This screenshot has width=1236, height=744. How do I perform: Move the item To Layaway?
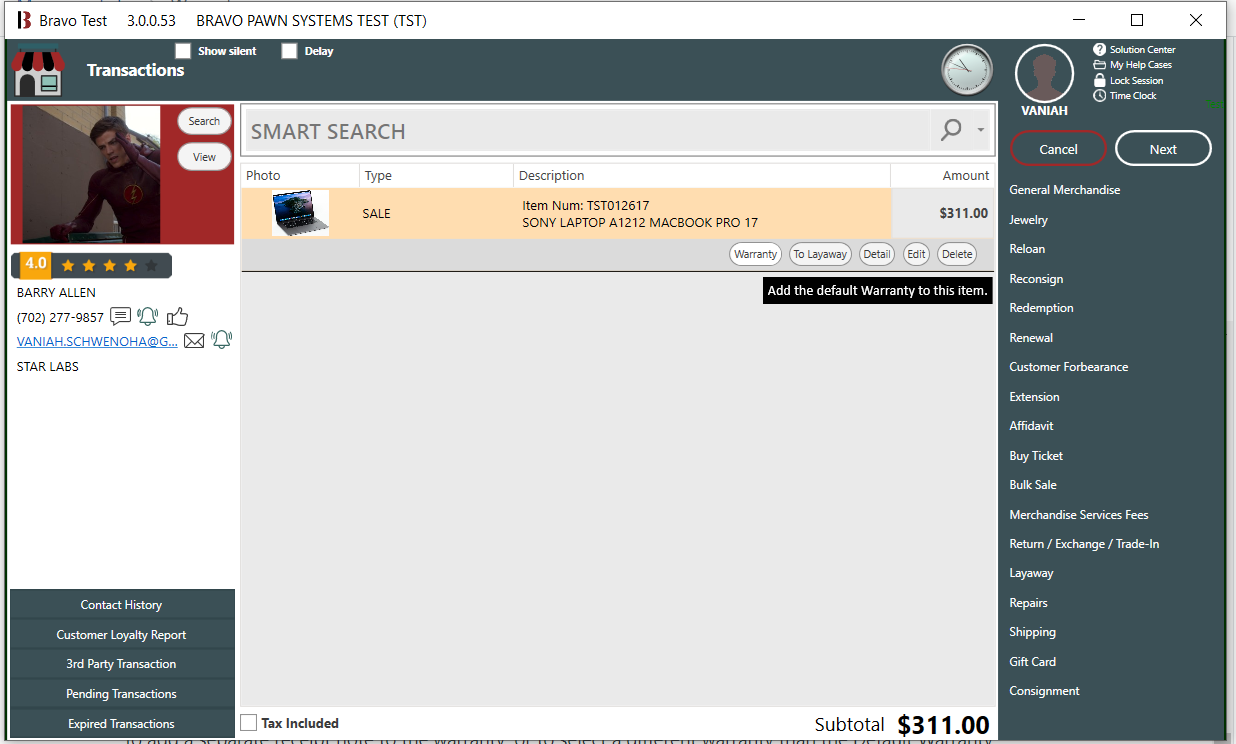[x=820, y=254]
